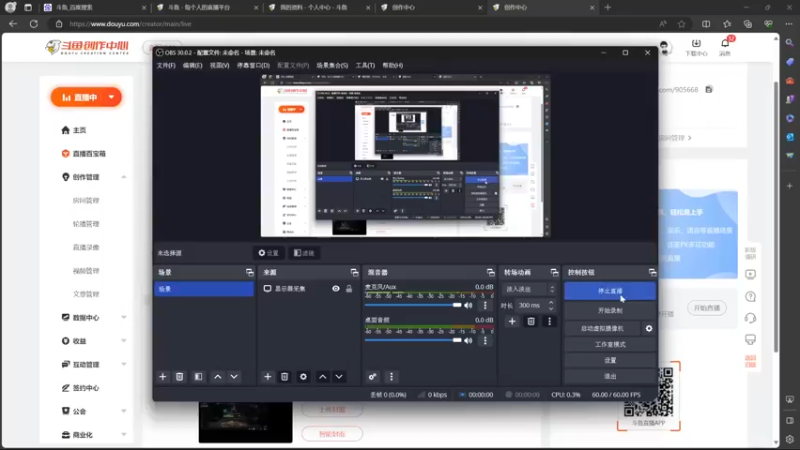Expand 互动管理 sidebar section
Screen dimensions: 800x450
tap(124, 364)
